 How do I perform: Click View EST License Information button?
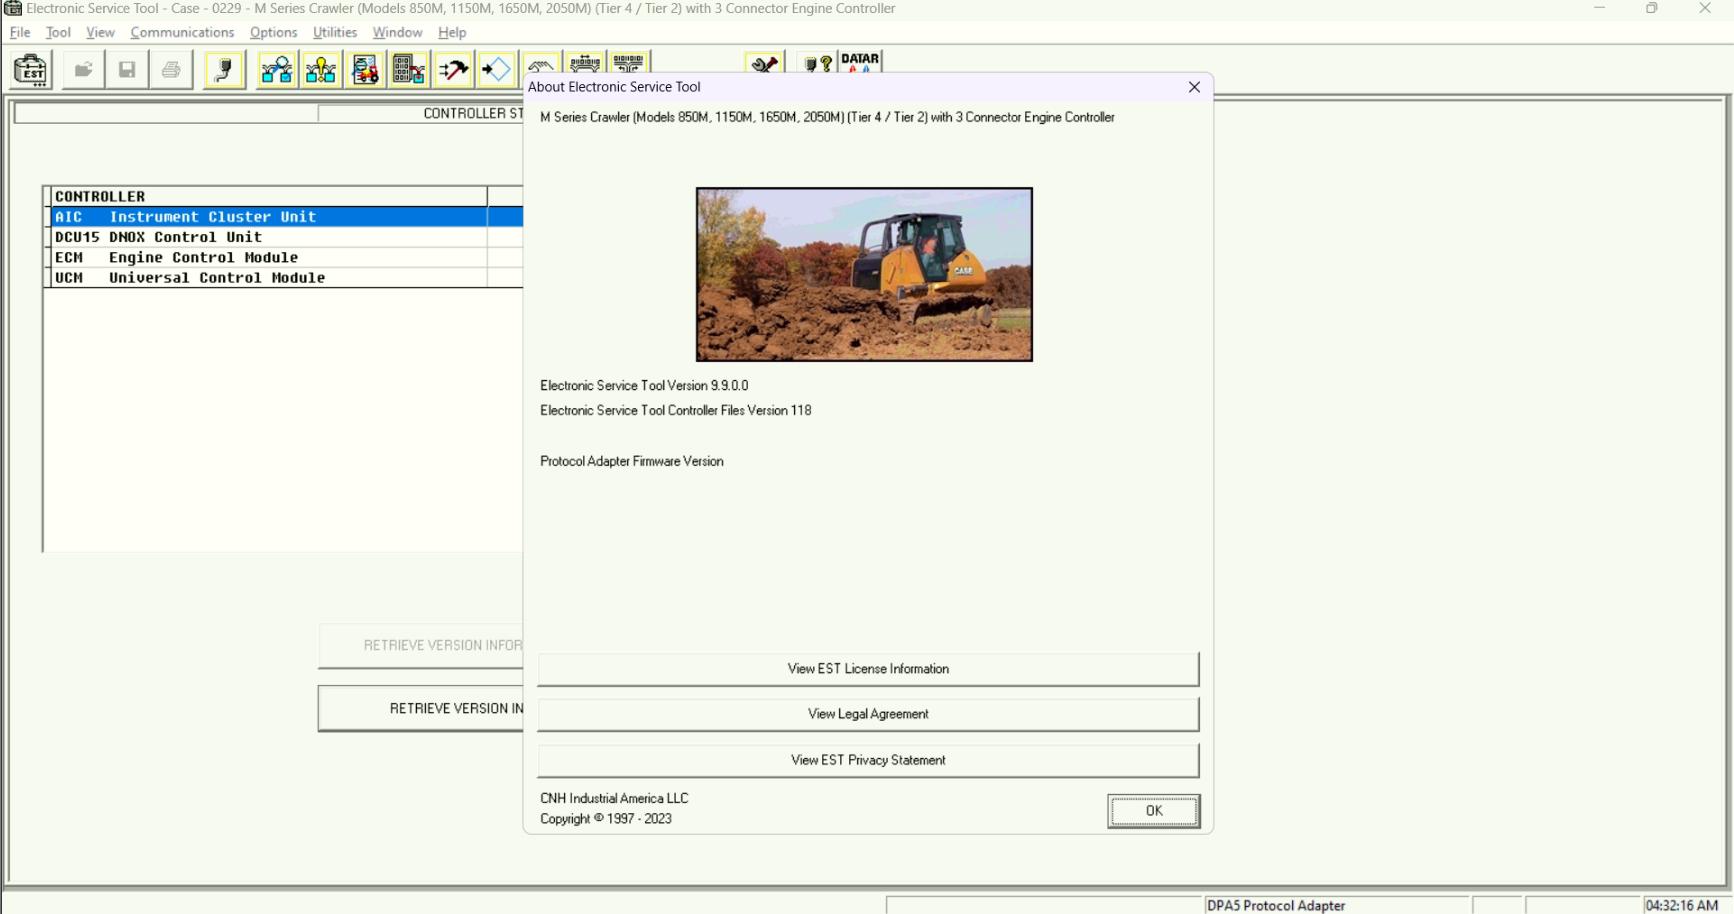(x=868, y=669)
